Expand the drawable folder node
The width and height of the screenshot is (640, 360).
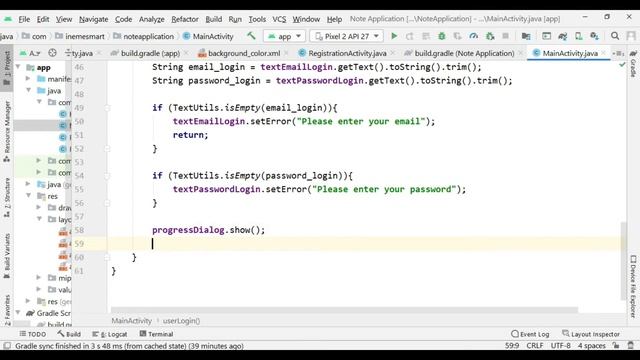point(39,207)
